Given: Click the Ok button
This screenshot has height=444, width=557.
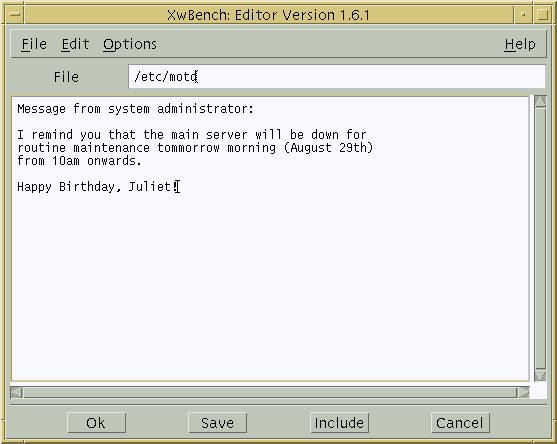Looking at the screenshot, I should point(96,423).
